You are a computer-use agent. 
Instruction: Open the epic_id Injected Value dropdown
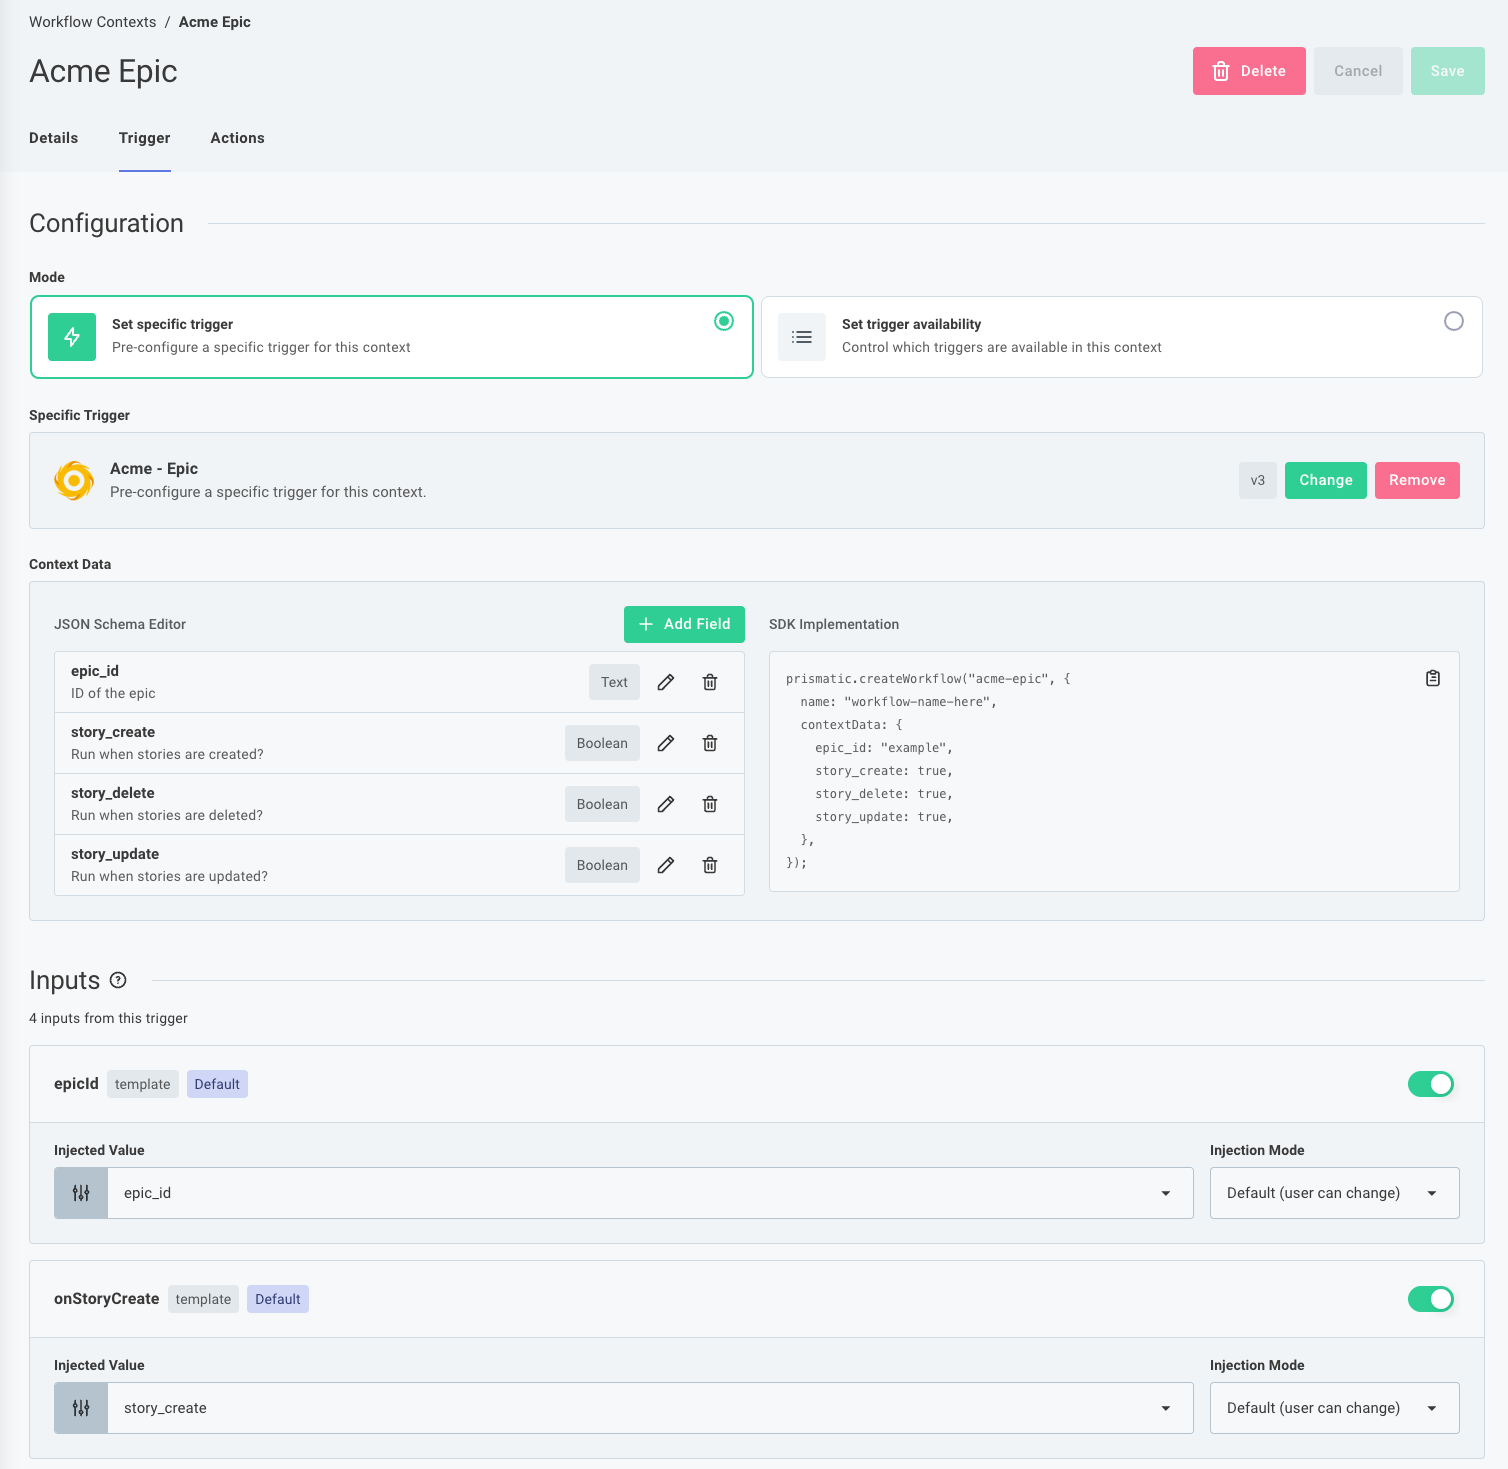coord(650,1193)
